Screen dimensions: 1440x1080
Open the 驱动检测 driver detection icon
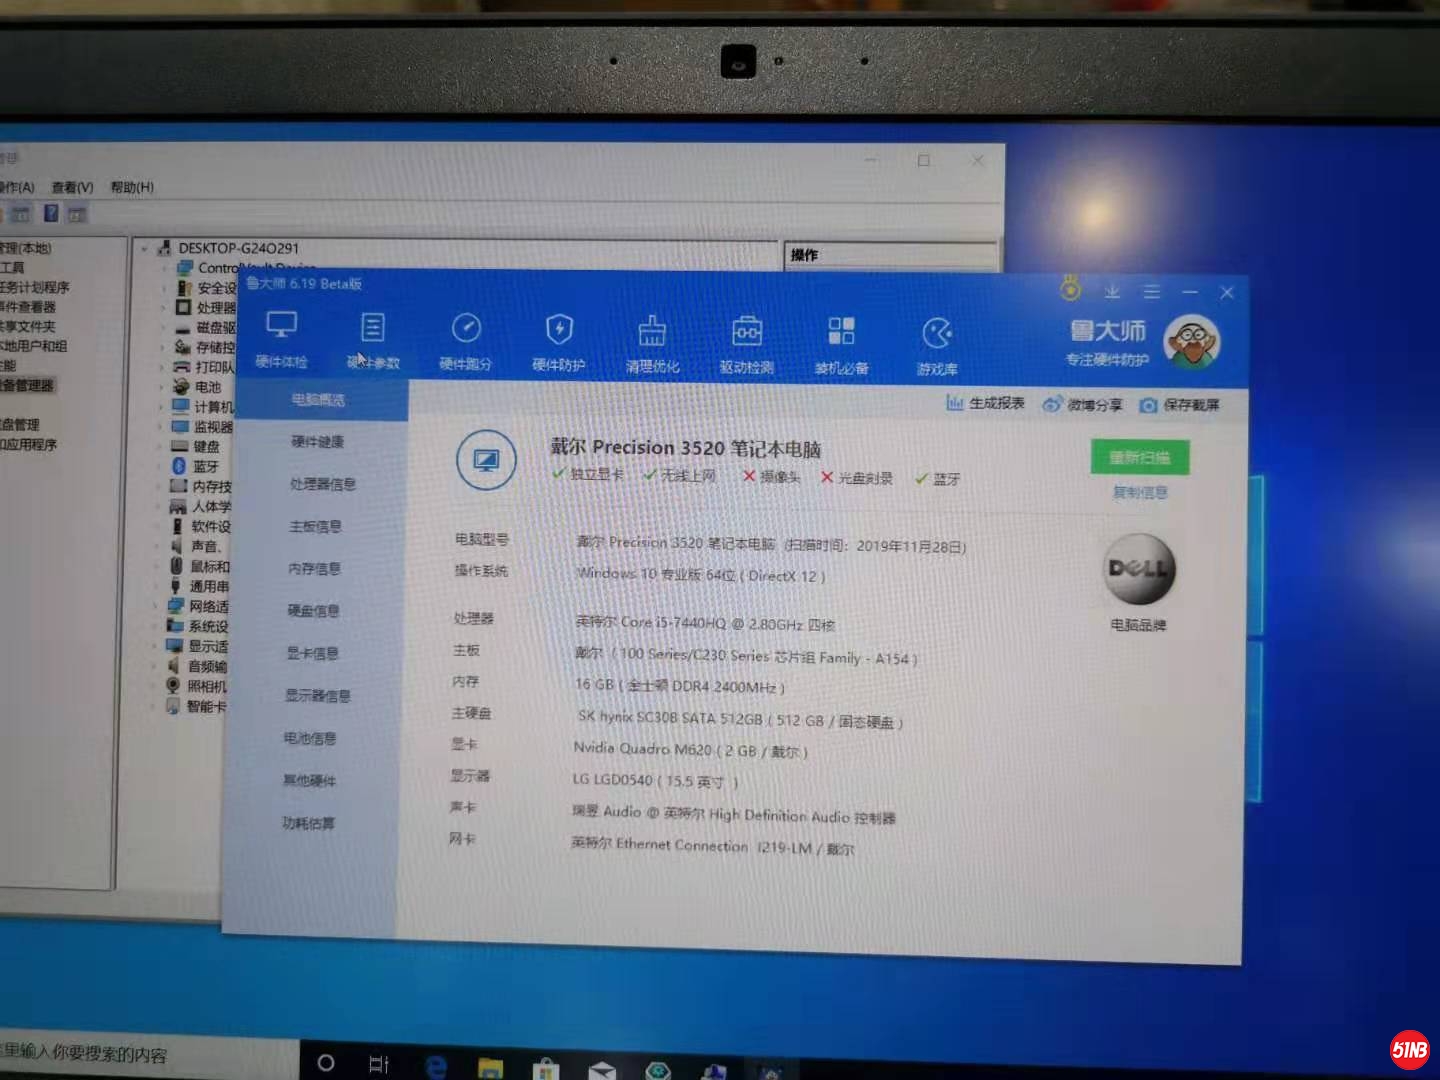[746, 332]
